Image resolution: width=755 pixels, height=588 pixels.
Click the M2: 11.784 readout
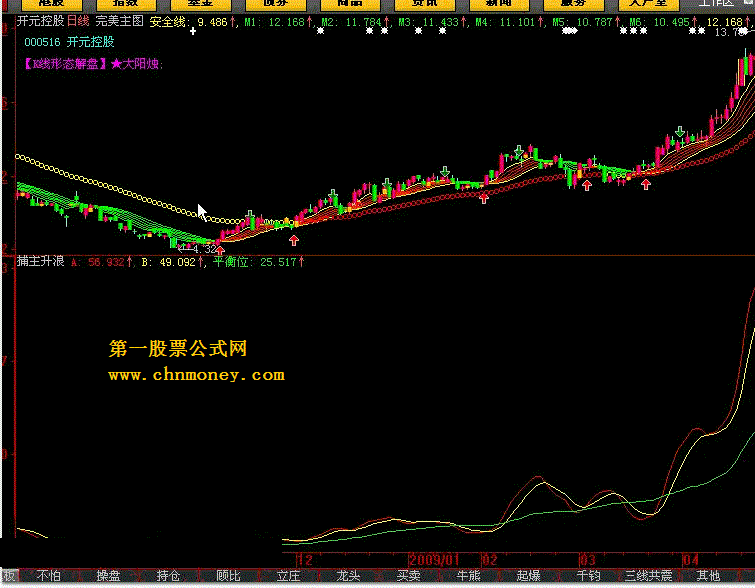[351, 22]
